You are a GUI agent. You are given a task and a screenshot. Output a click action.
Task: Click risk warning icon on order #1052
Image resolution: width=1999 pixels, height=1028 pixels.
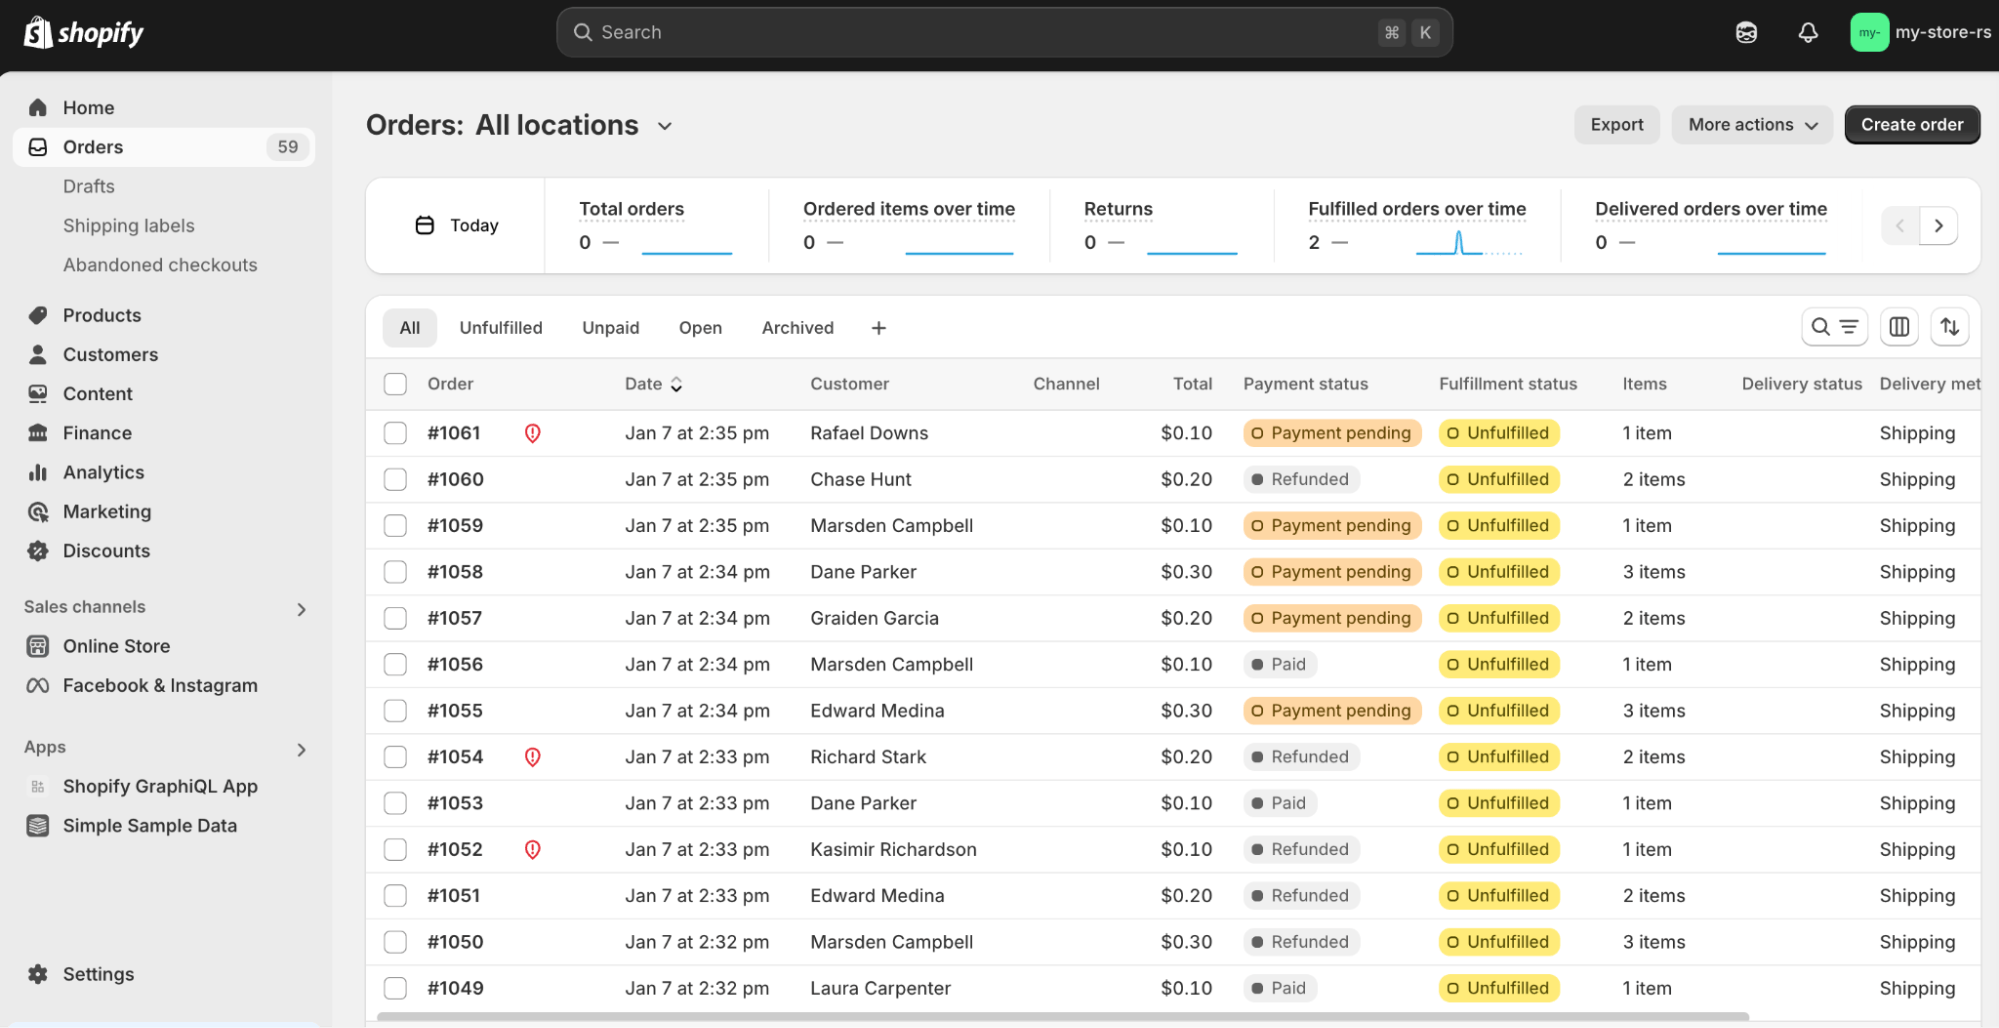(x=533, y=850)
